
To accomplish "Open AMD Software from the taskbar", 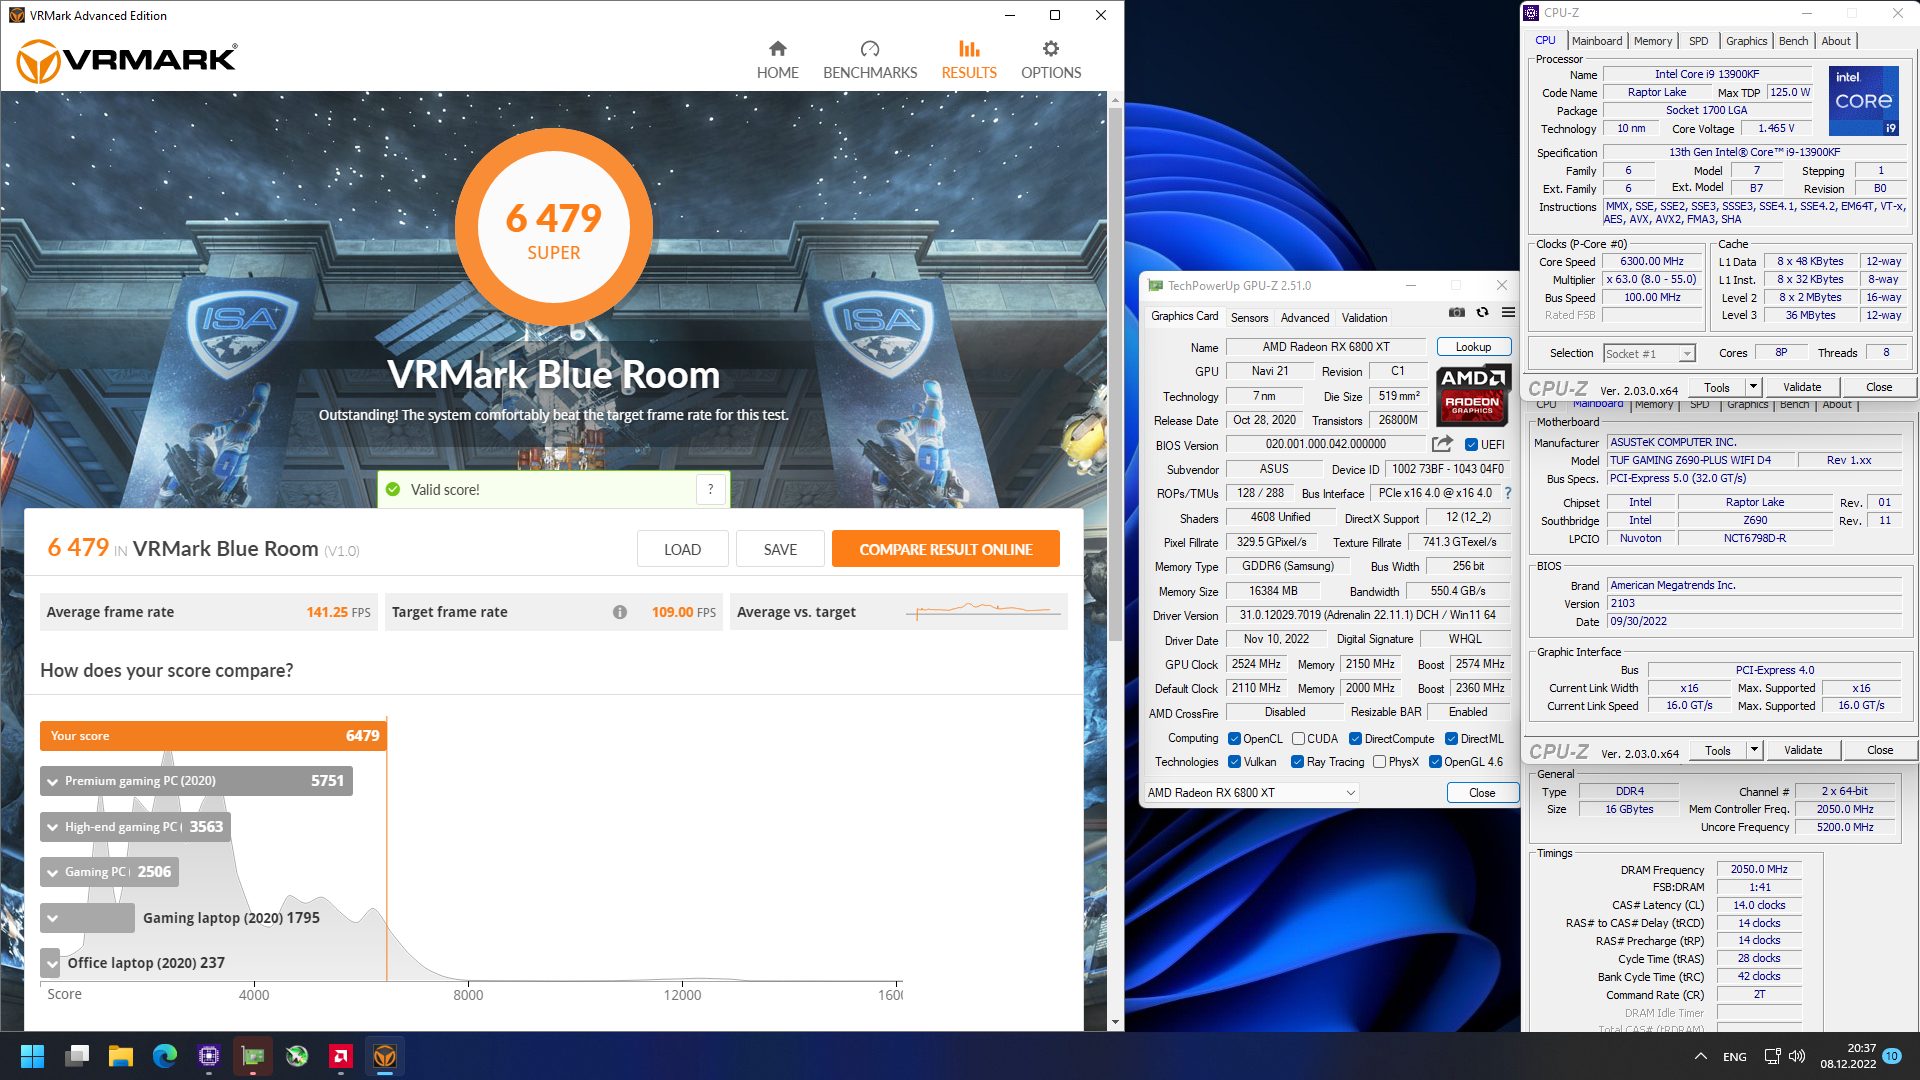I will coord(341,1056).
